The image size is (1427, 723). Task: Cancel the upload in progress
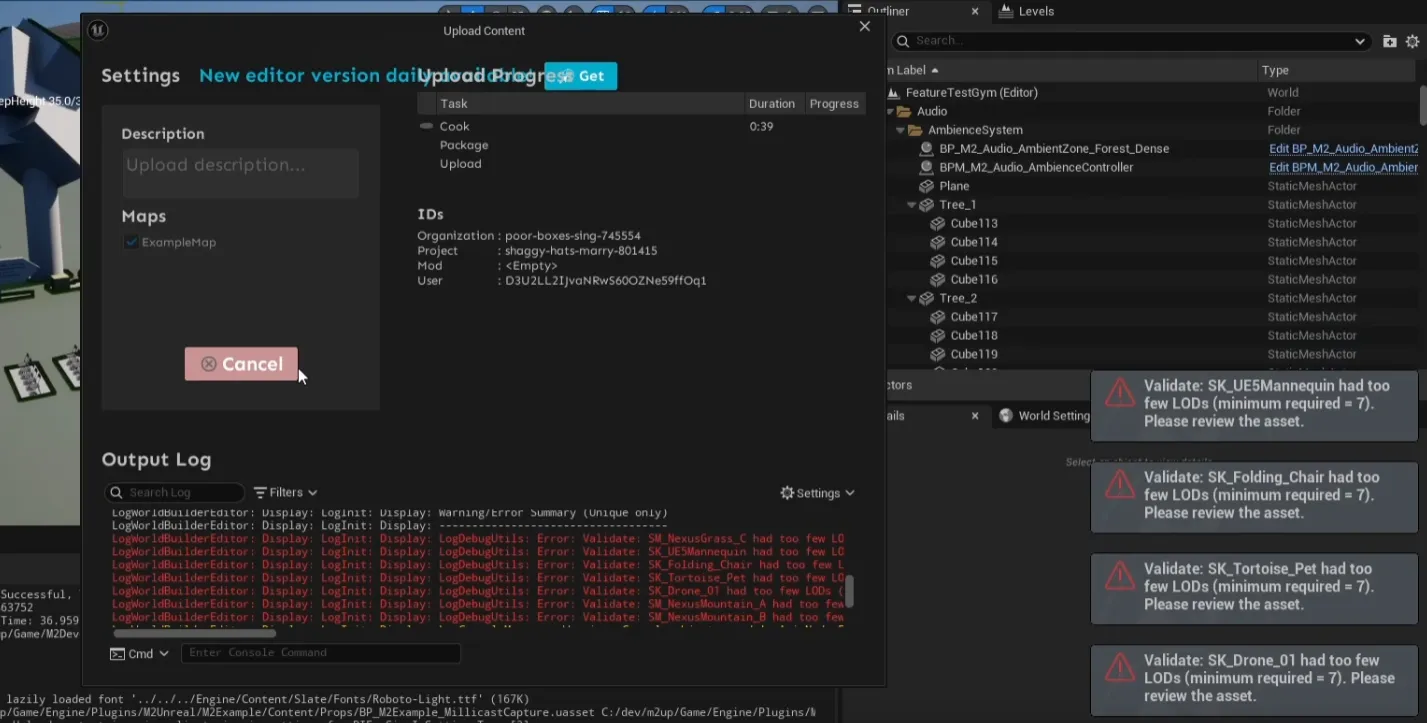pyautogui.click(x=241, y=364)
